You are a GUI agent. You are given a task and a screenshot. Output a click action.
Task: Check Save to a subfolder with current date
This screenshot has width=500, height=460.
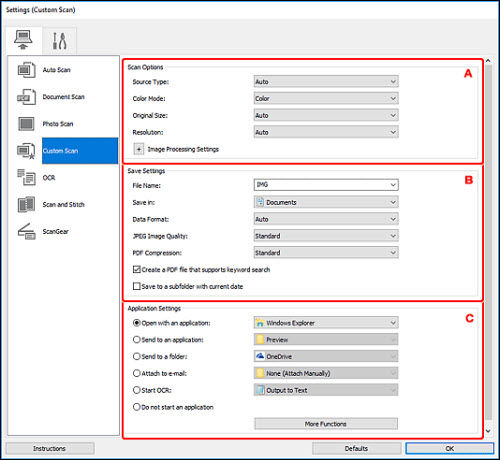pyautogui.click(x=137, y=286)
